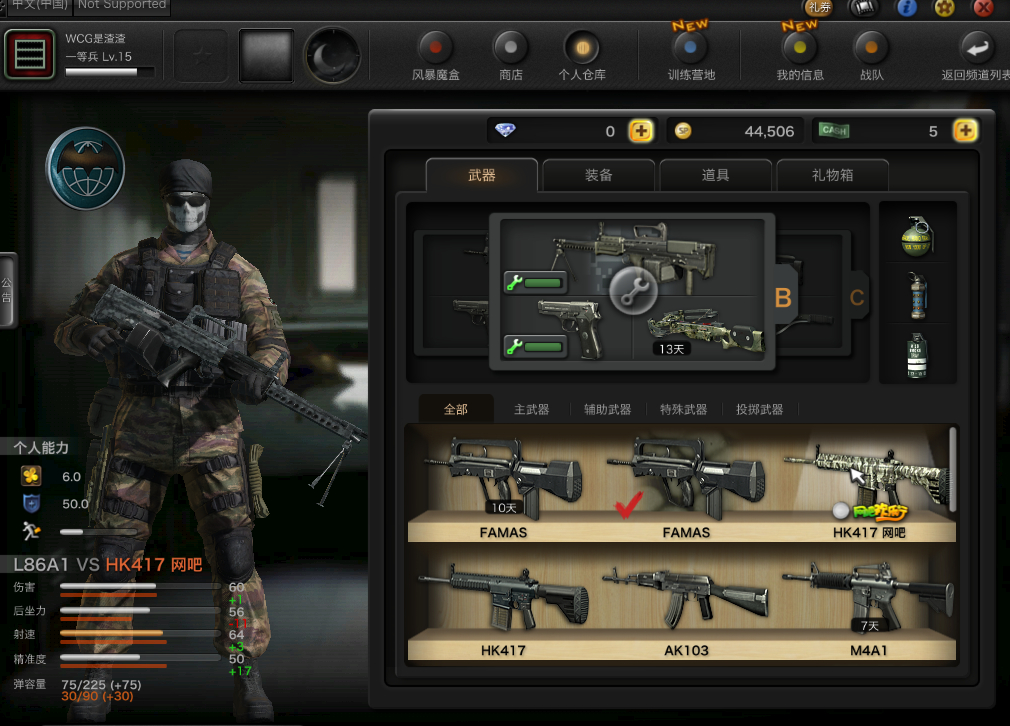Select the equipped L86A1 primary weapon slot
The width and height of the screenshot is (1010, 726).
633,256
